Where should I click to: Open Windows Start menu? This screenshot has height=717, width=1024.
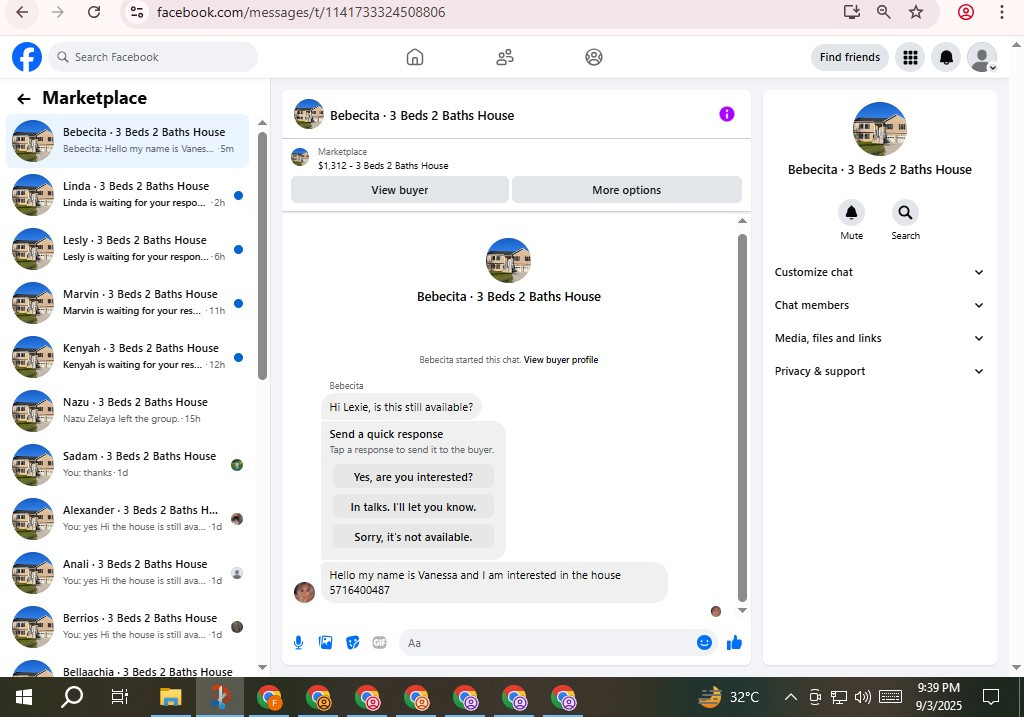click(x=24, y=697)
